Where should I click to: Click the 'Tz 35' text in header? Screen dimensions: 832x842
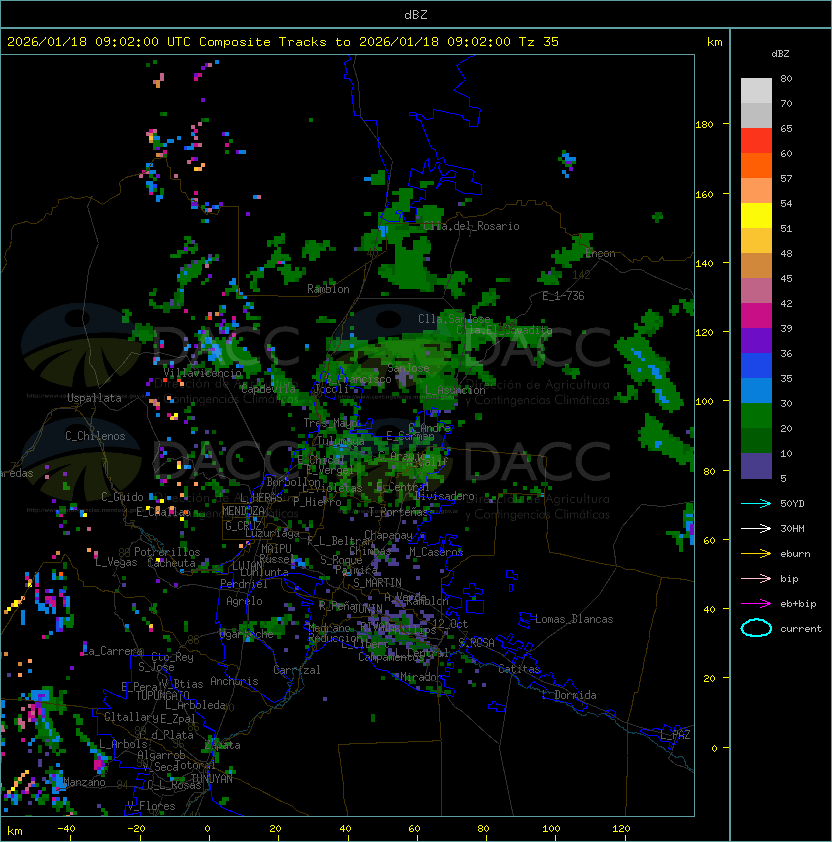coord(539,42)
